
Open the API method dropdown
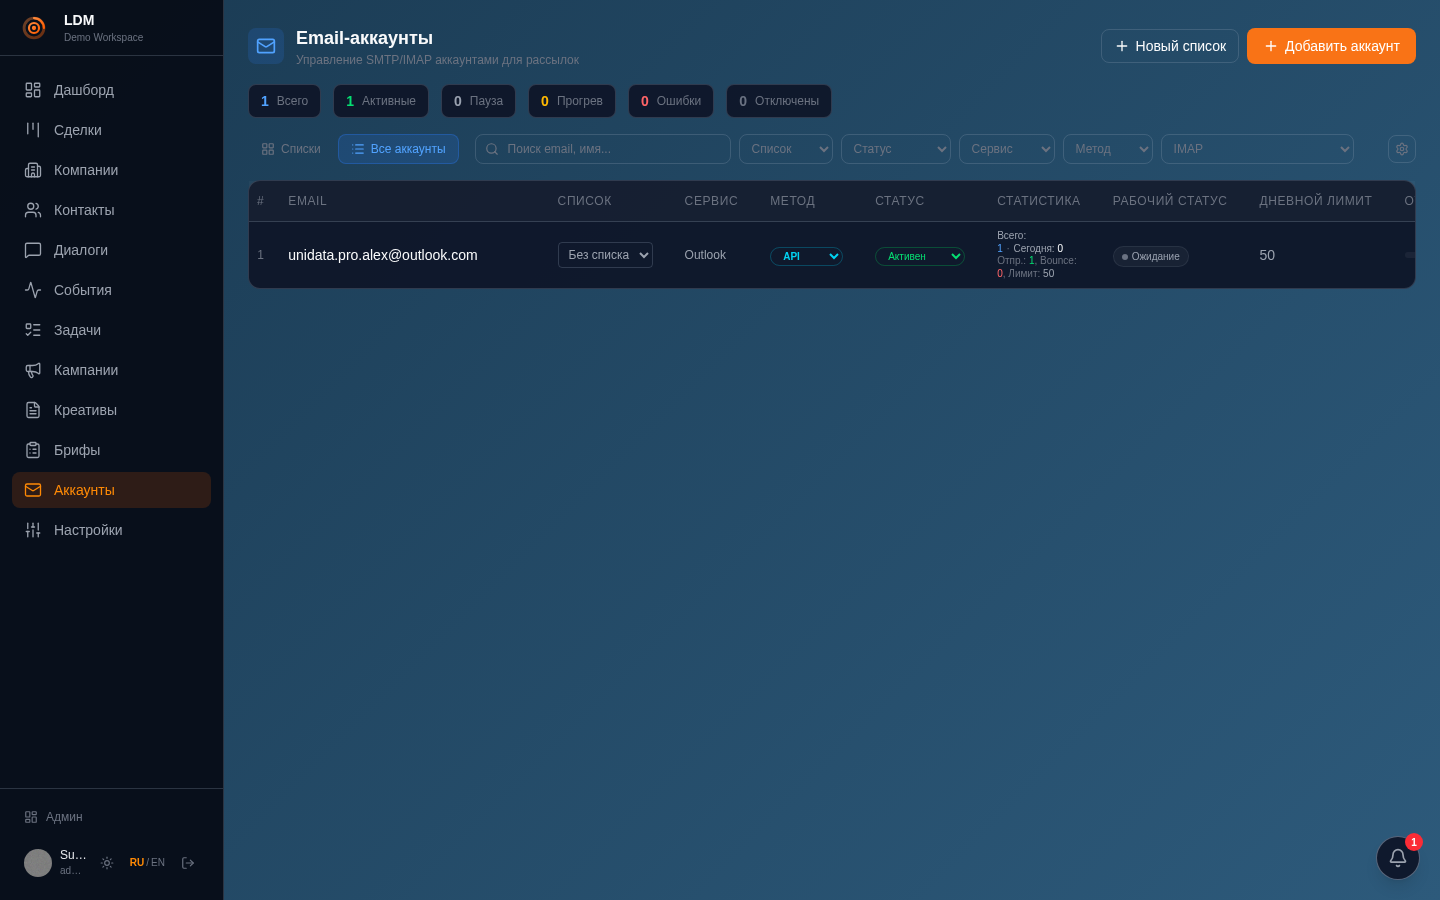pyautogui.click(x=806, y=256)
